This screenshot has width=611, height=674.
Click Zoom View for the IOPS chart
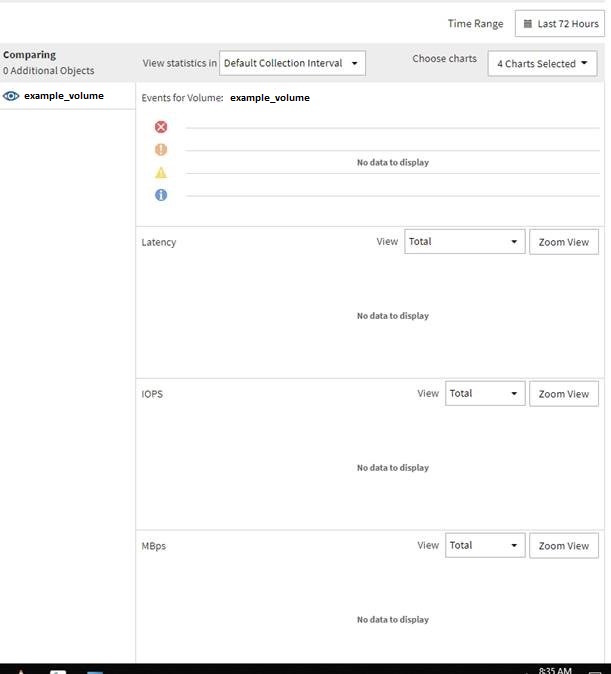(x=563, y=394)
